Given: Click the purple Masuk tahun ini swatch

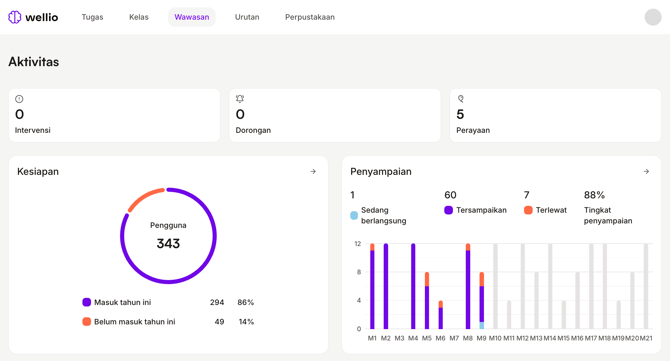Looking at the screenshot, I should tap(86, 302).
